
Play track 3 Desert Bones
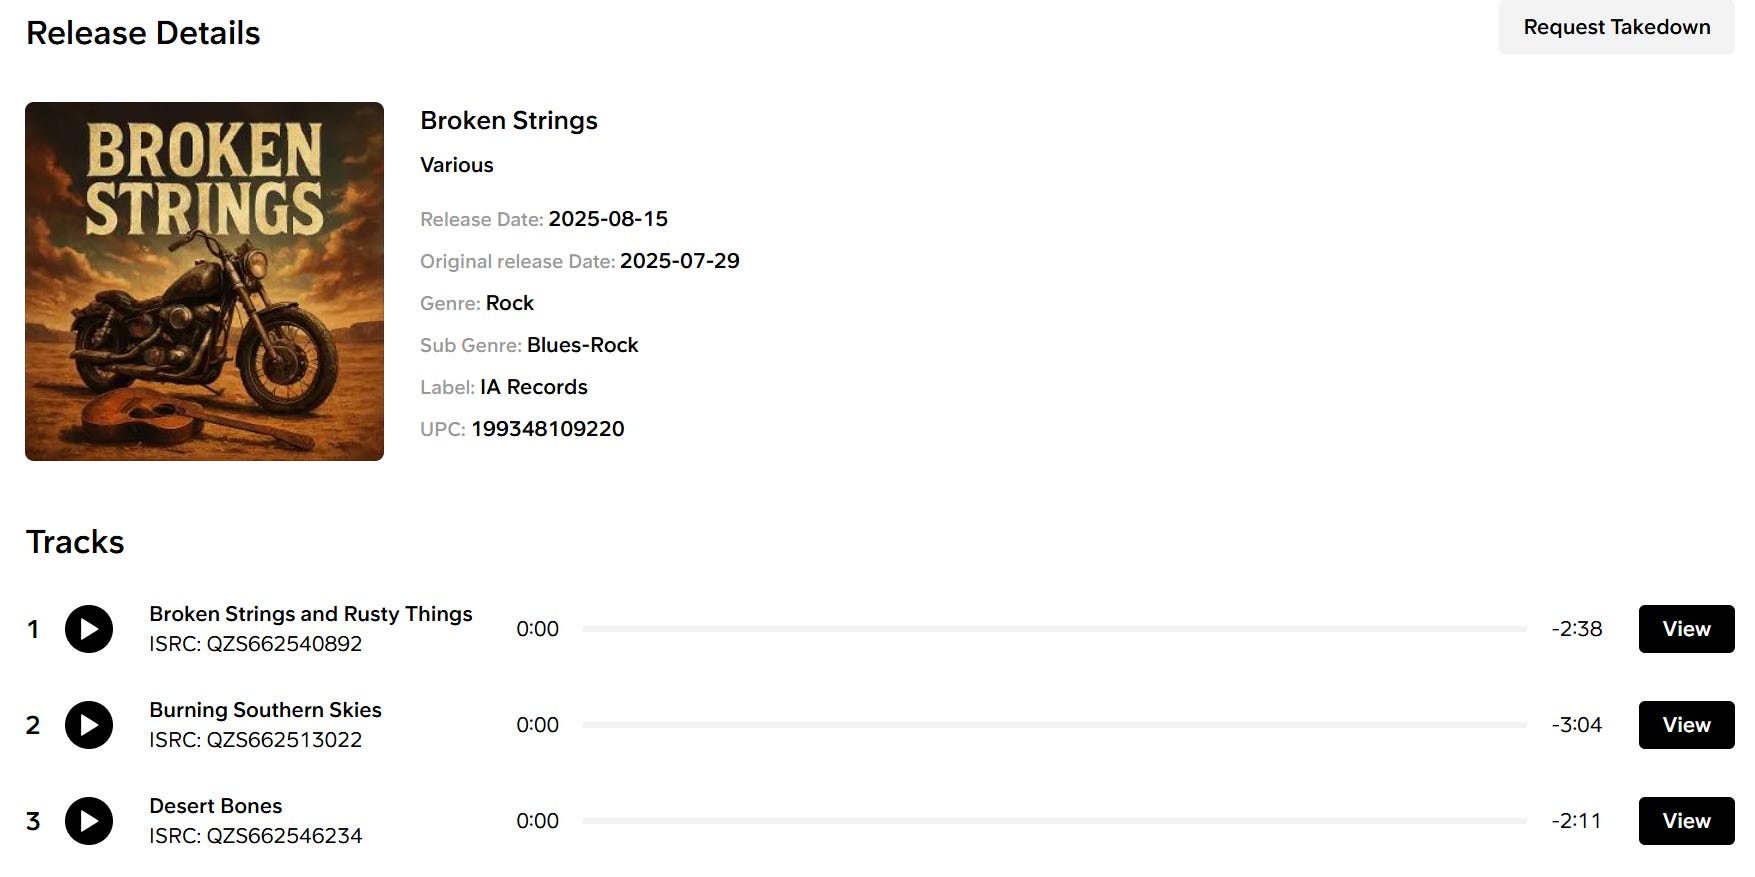click(x=89, y=821)
